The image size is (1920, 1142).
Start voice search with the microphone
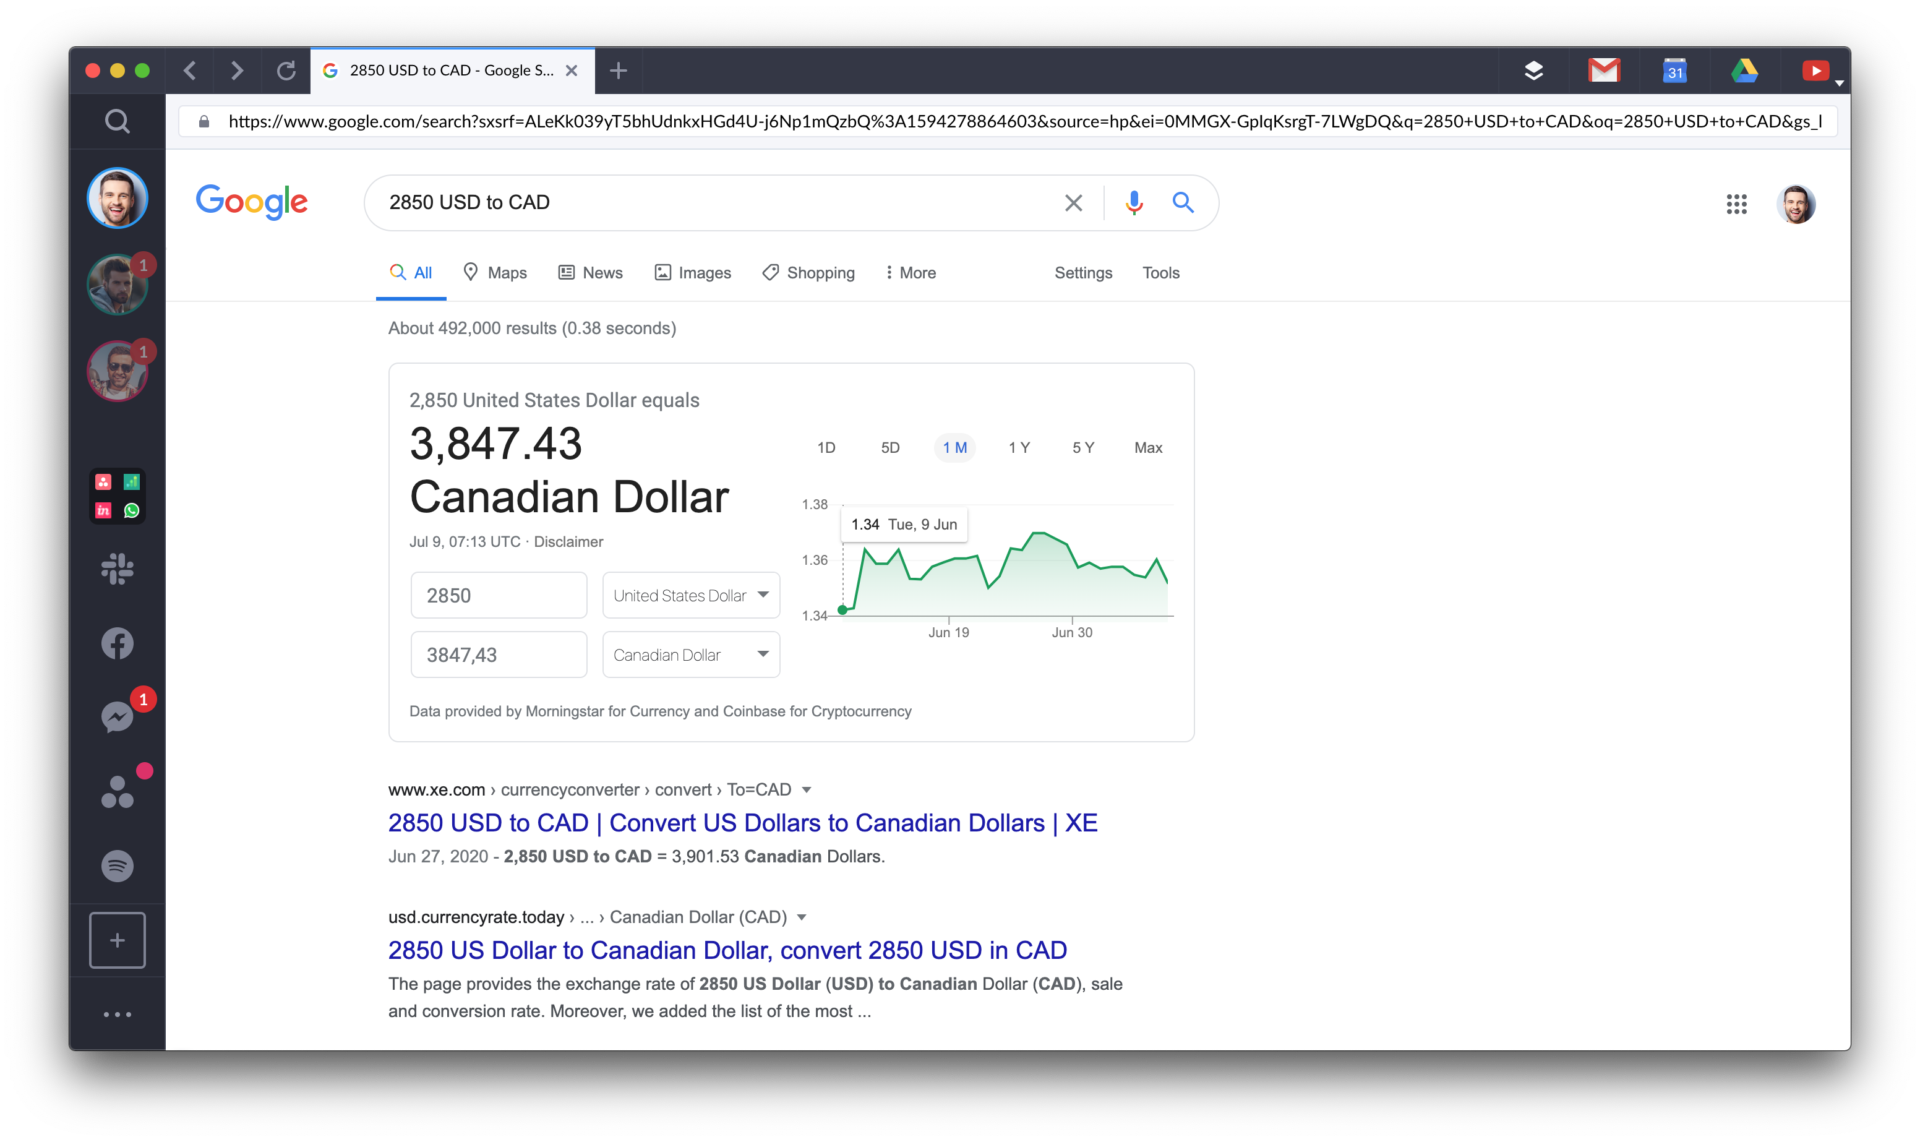(1133, 203)
